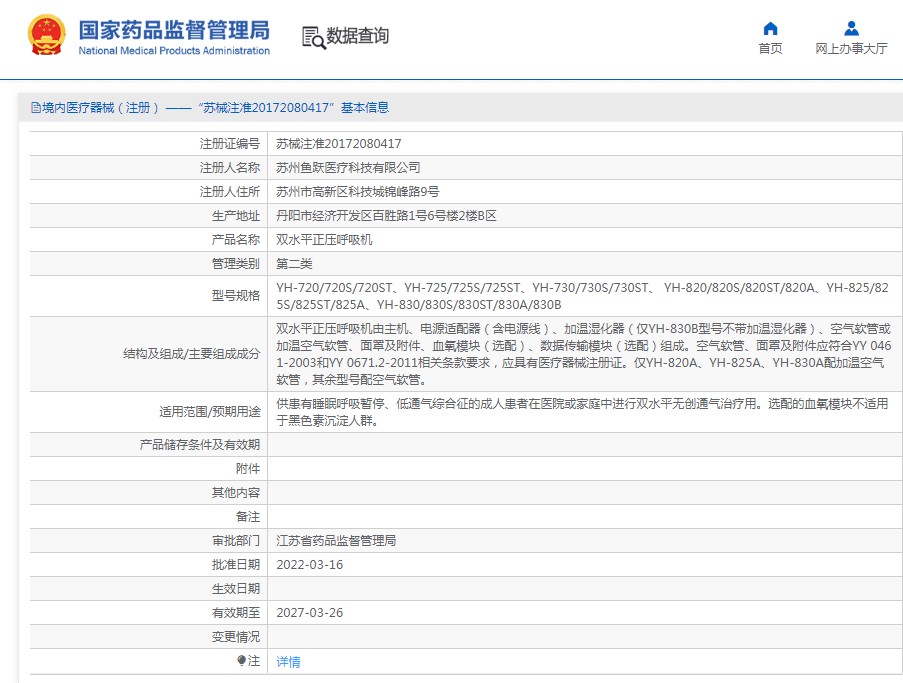Click the 注册人名称 row label

[230, 168]
